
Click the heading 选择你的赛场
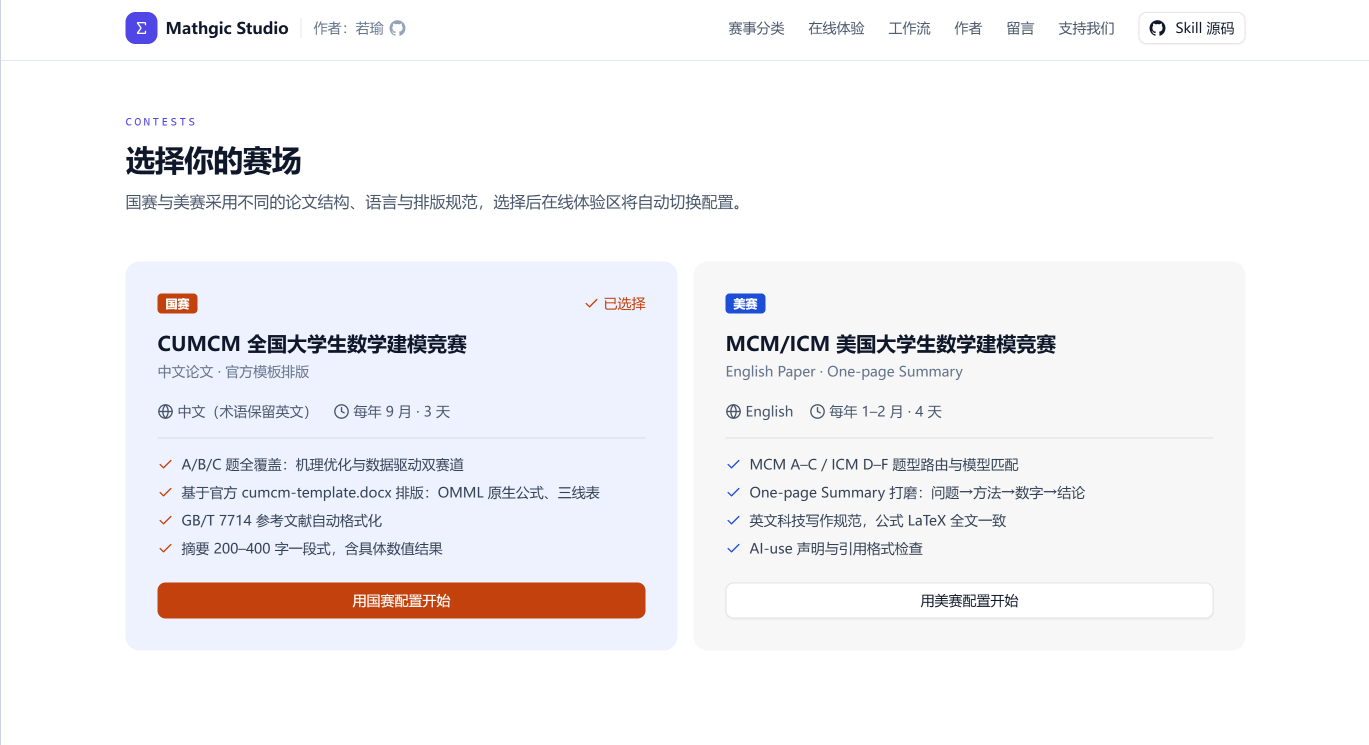click(213, 161)
